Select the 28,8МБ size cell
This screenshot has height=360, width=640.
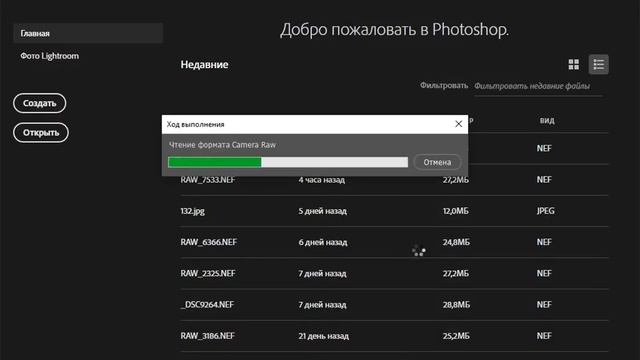point(456,305)
